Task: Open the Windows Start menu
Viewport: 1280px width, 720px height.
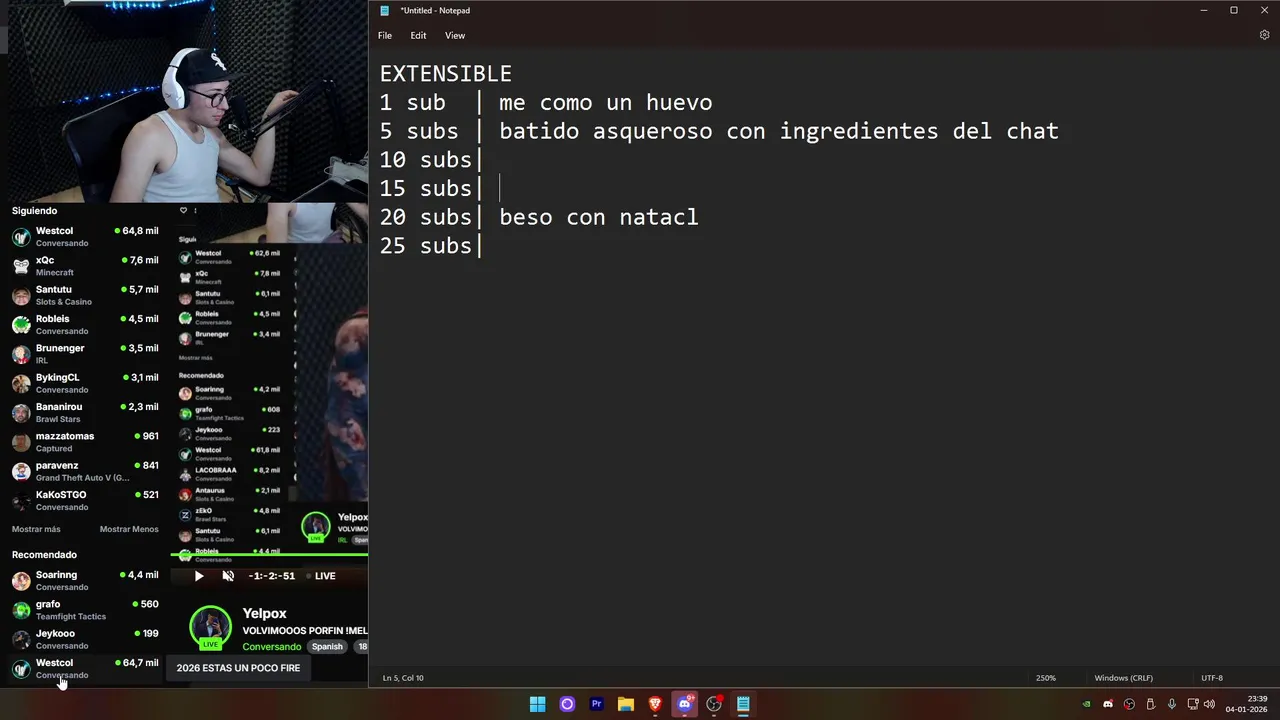Action: point(537,704)
